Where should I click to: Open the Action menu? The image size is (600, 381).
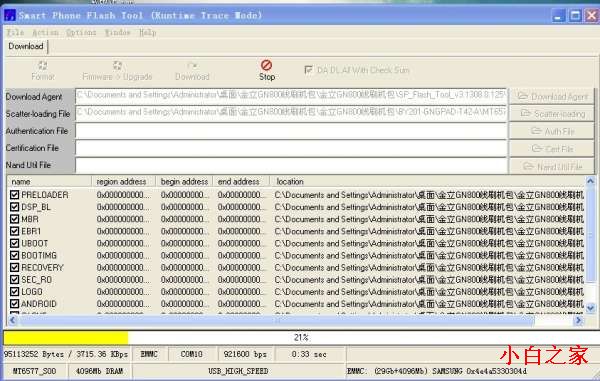(x=46, y=33)
